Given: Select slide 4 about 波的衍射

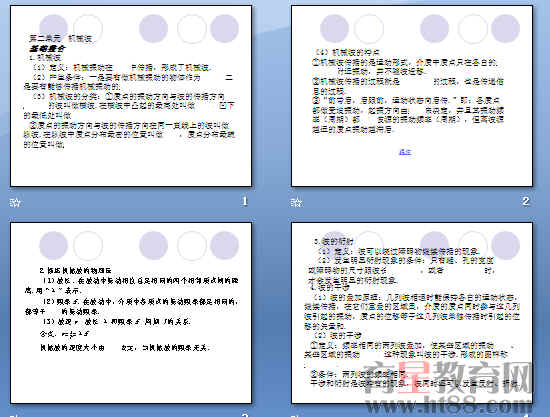Looking at the screenshot, I should click(x=412, y=313).
